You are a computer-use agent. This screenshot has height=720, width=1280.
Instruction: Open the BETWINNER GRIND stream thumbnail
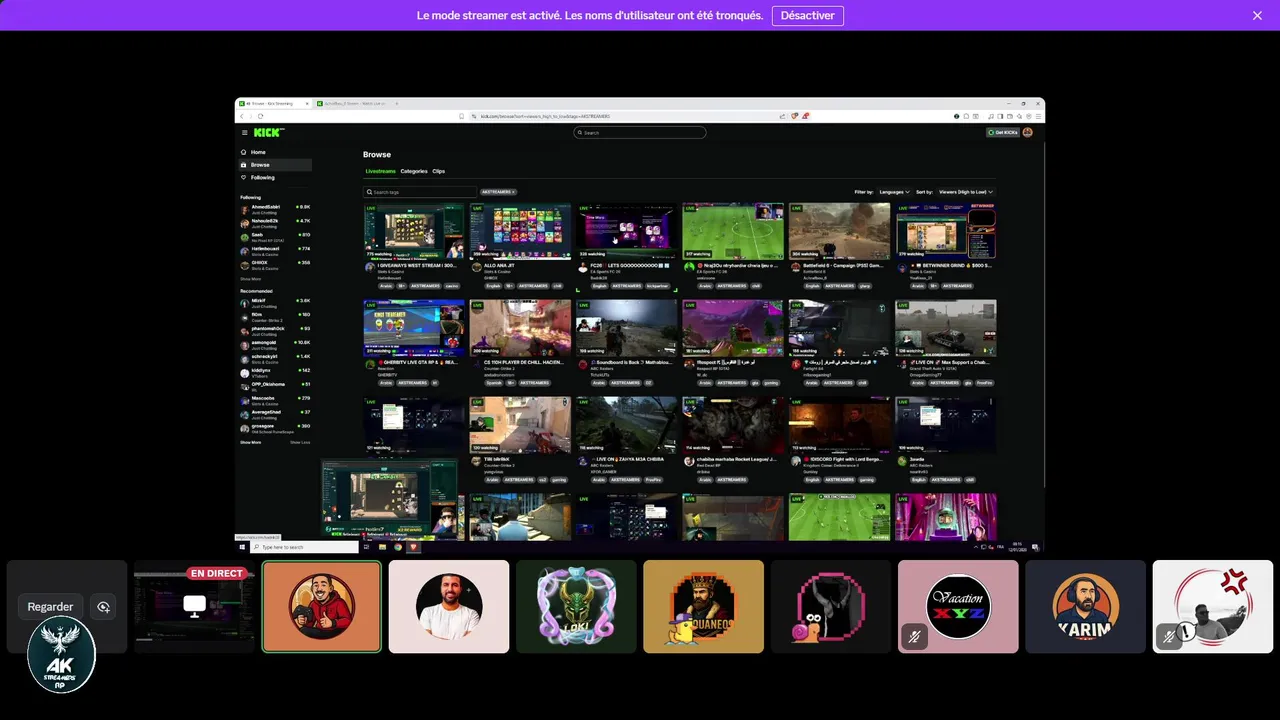pyautogui.click(x=946, y=231)
